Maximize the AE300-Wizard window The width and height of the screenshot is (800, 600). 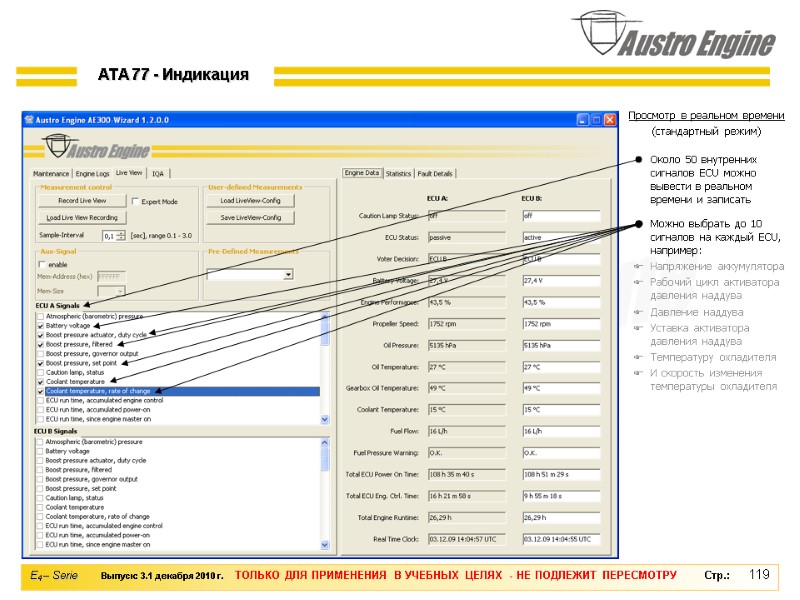pos(596,120)
